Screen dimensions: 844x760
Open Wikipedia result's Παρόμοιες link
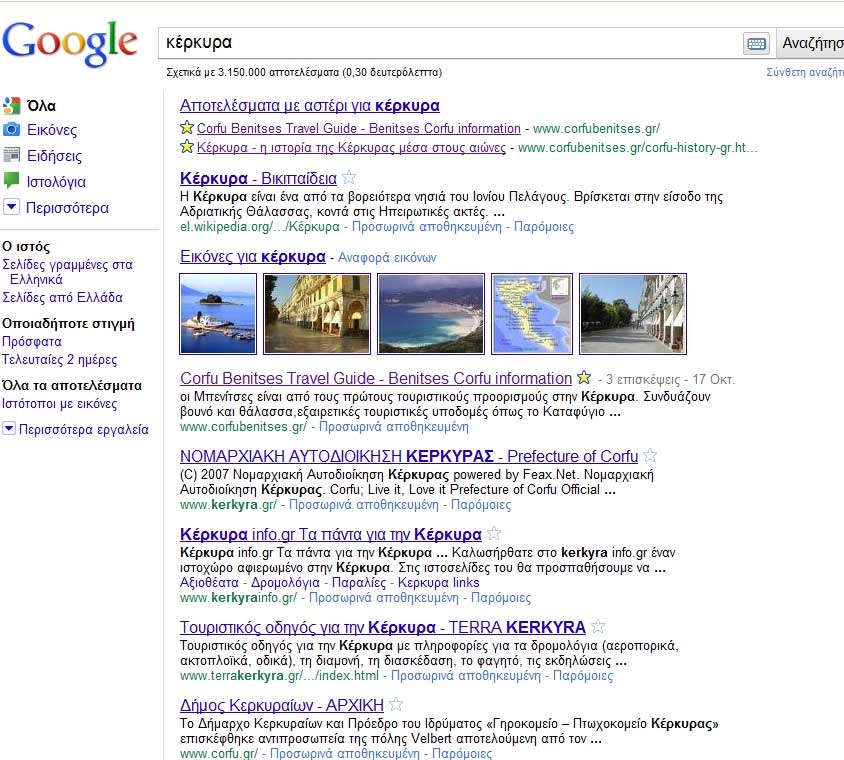544,227
